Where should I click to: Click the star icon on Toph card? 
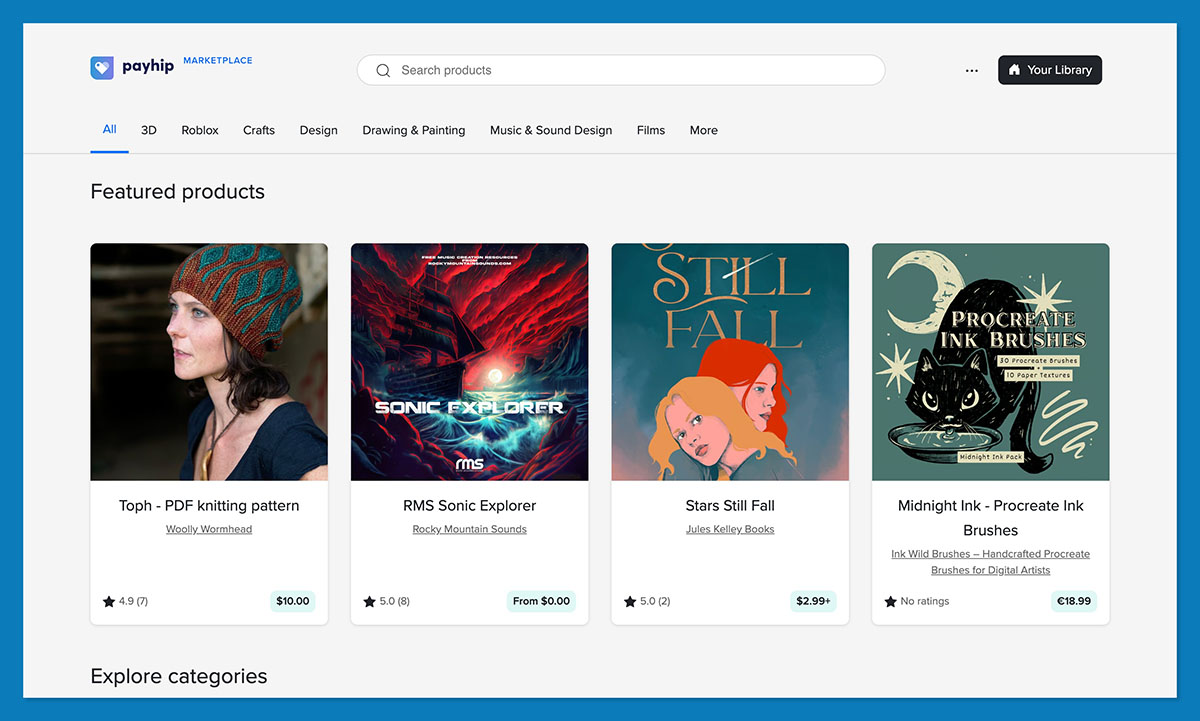tap(109, 602)
